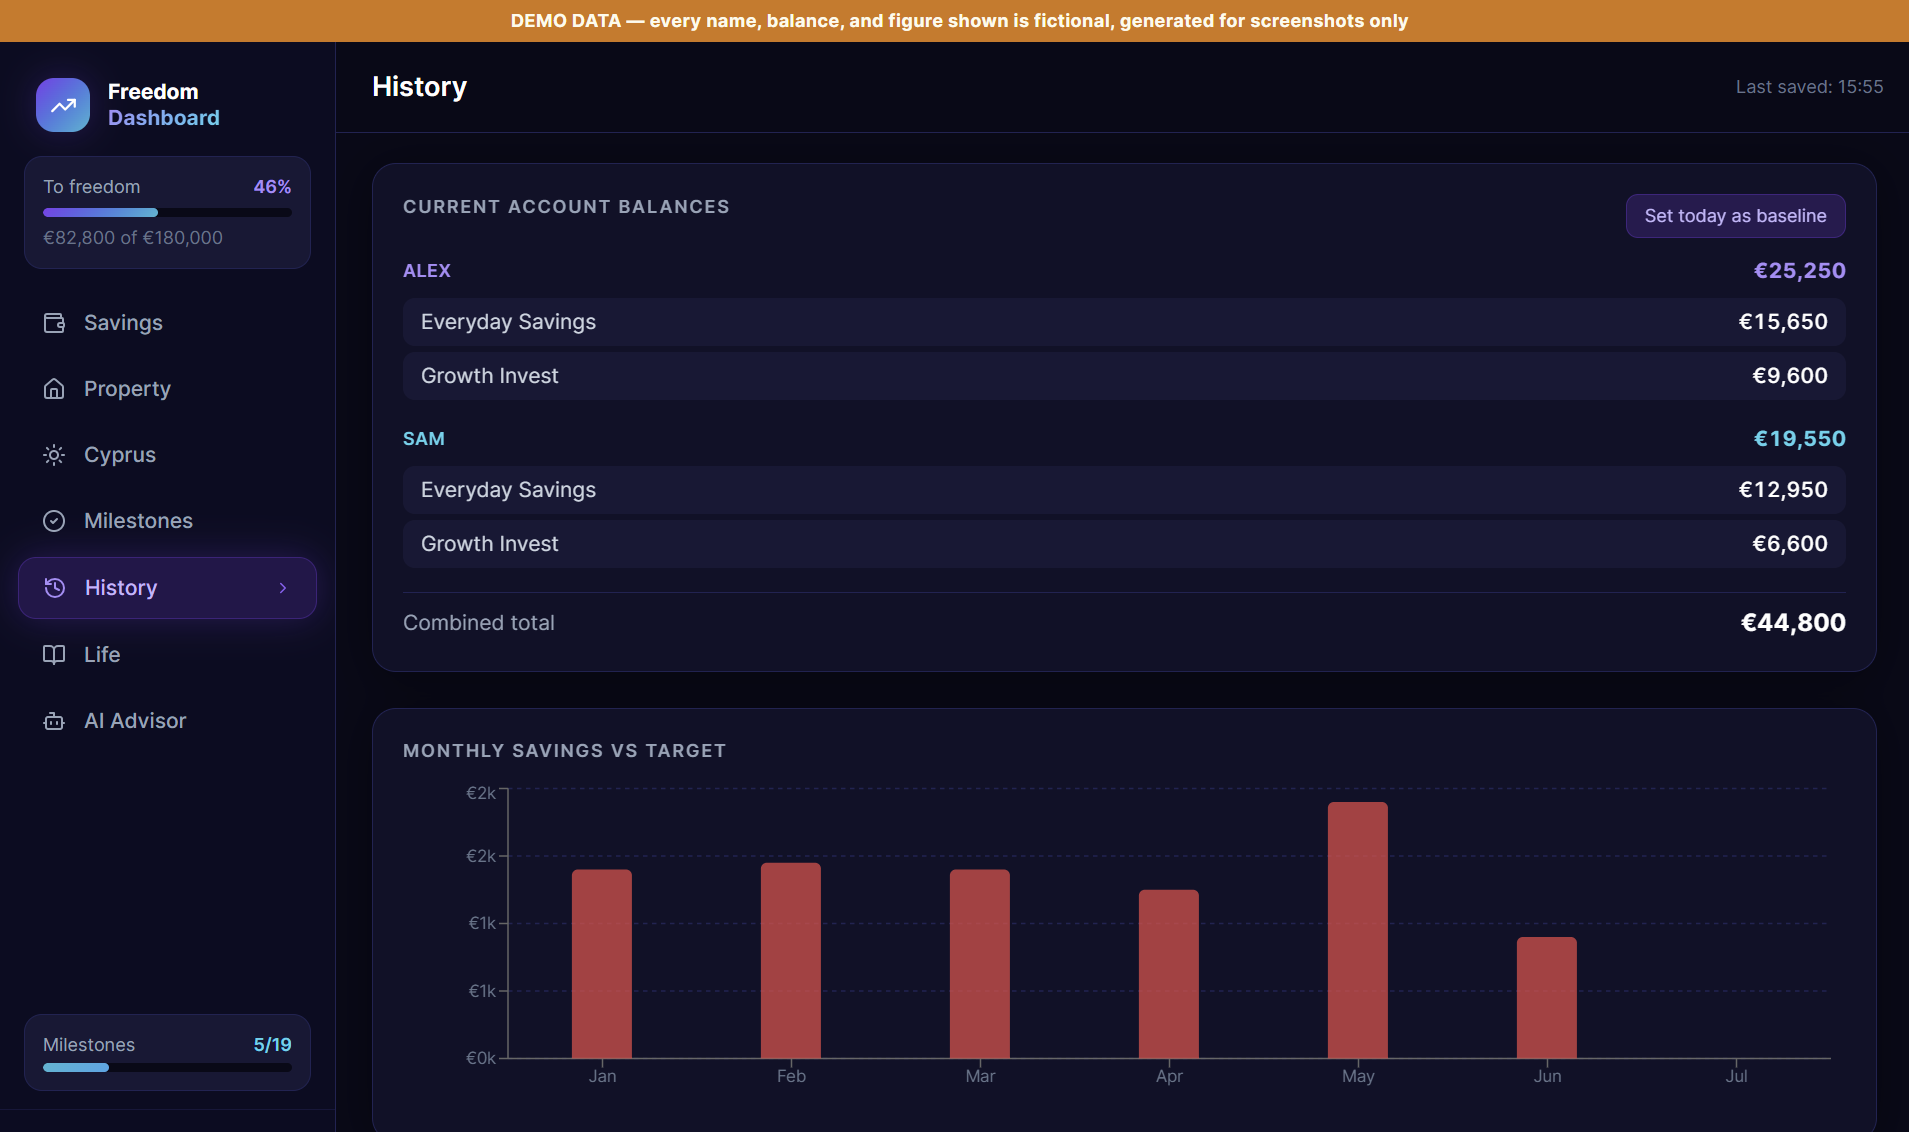Click the combined total €44,800 value
Viewport: 1909px width, 1132px height.
coord(1793,623)
